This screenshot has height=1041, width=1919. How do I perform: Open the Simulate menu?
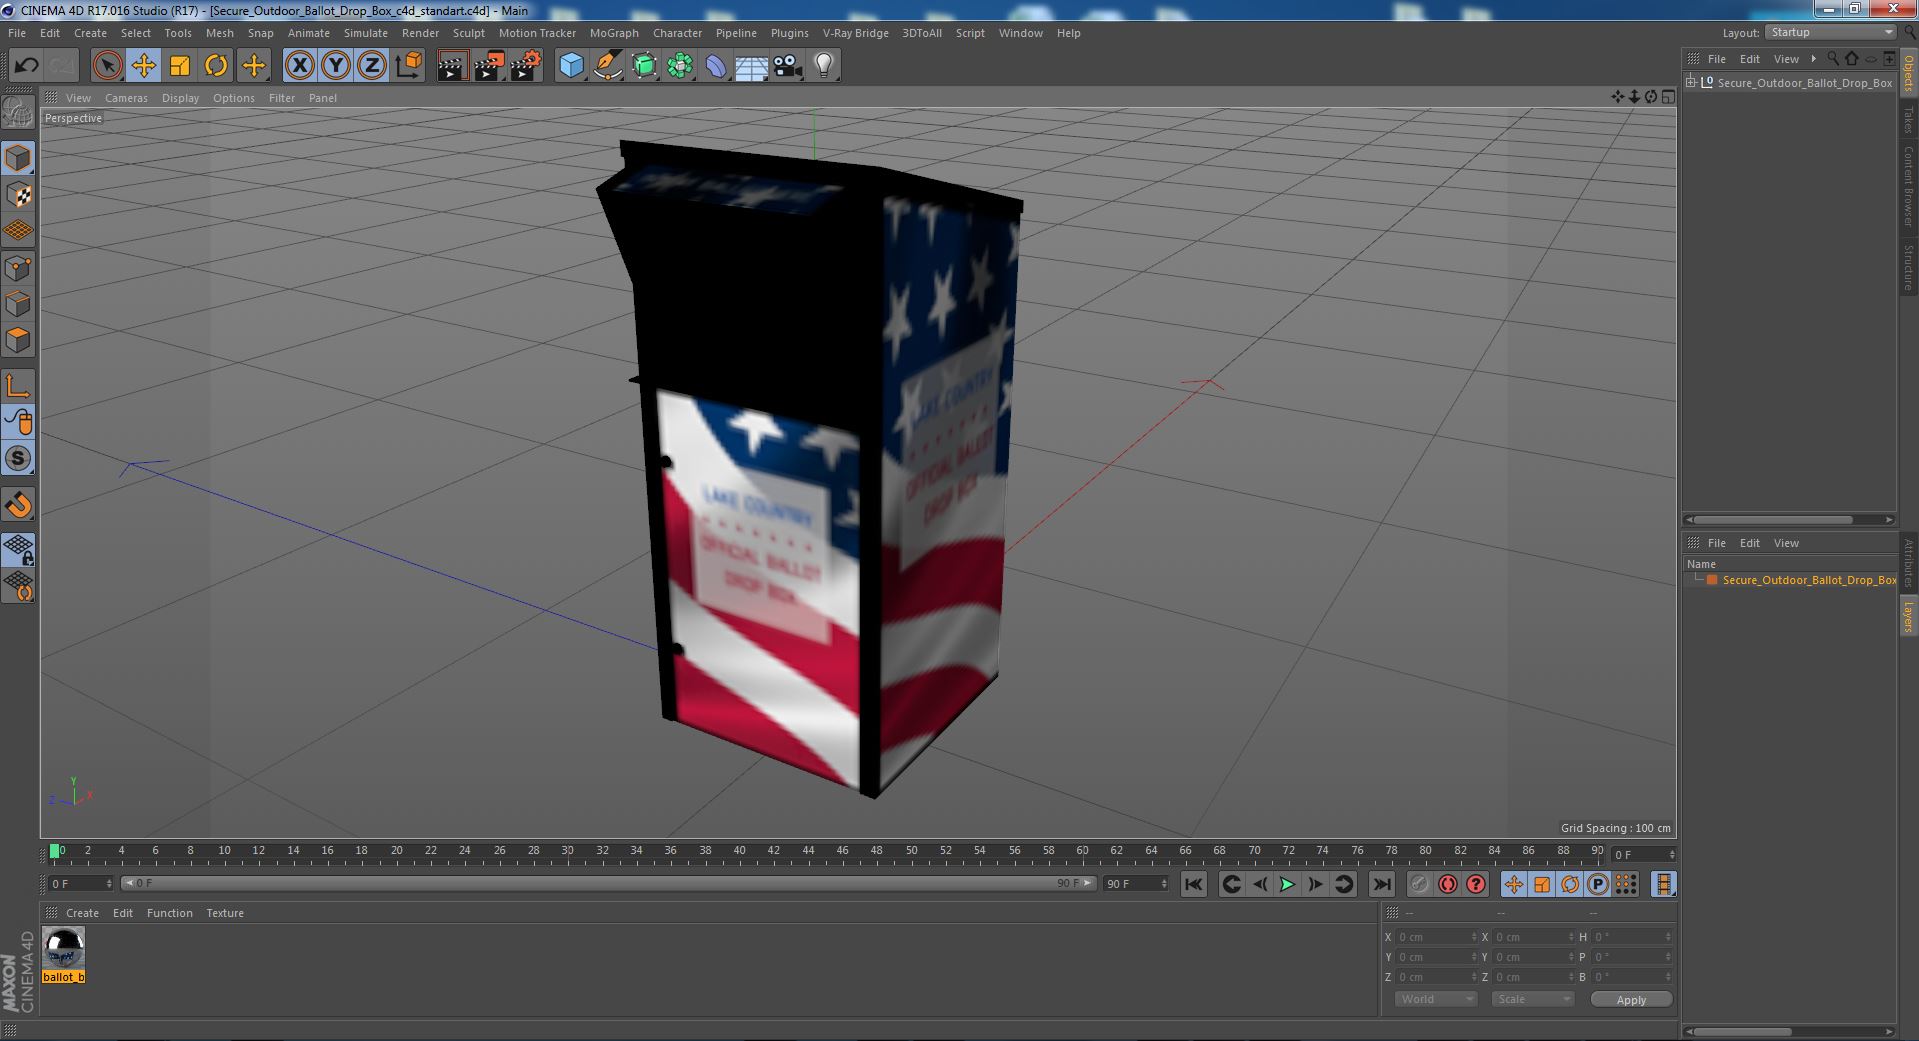click(x=366, y=33)
